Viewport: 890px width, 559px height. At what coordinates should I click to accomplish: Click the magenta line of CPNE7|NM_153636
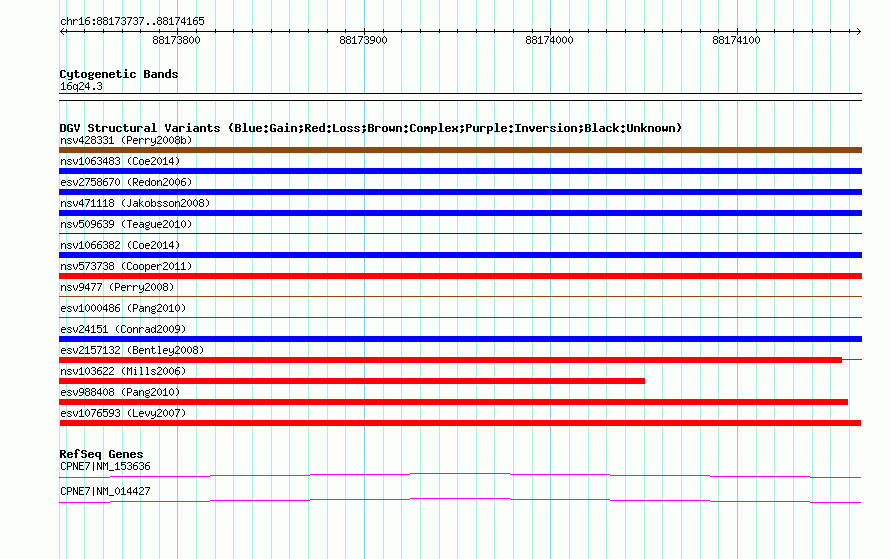pyautogui.click(x=460, y=476)
